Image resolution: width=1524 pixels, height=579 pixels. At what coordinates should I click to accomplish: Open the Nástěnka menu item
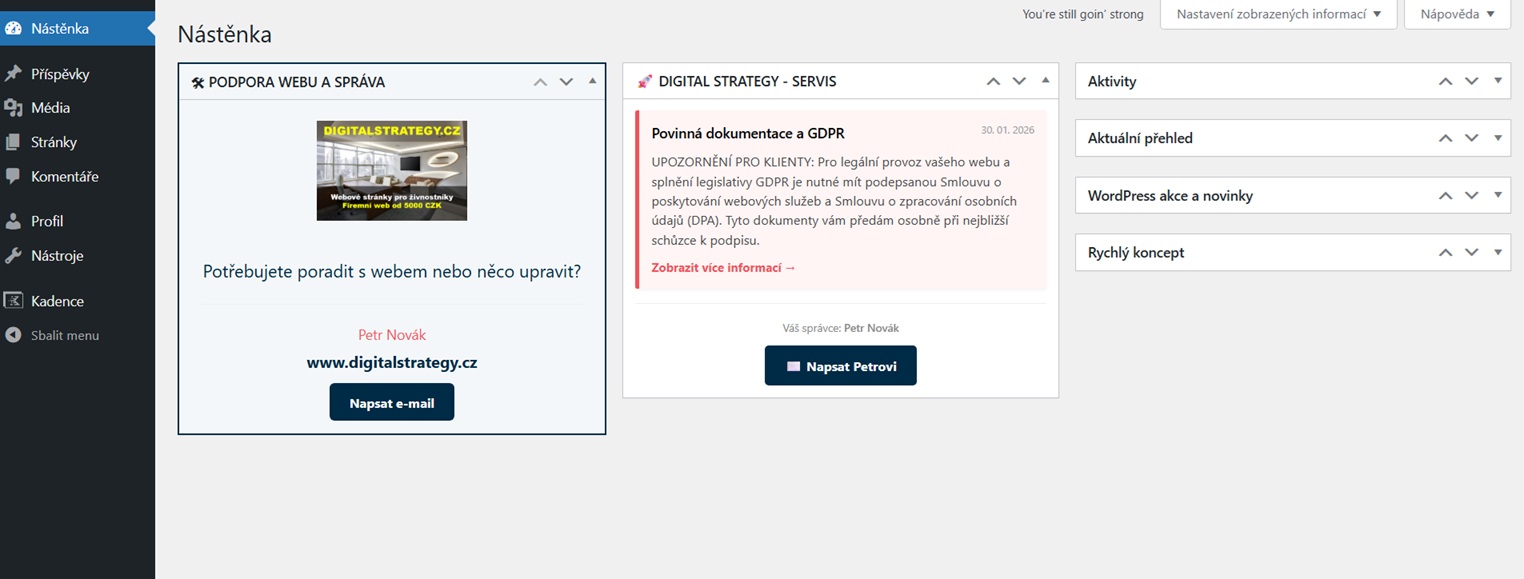pyautogui.click(x=60, y=28)
